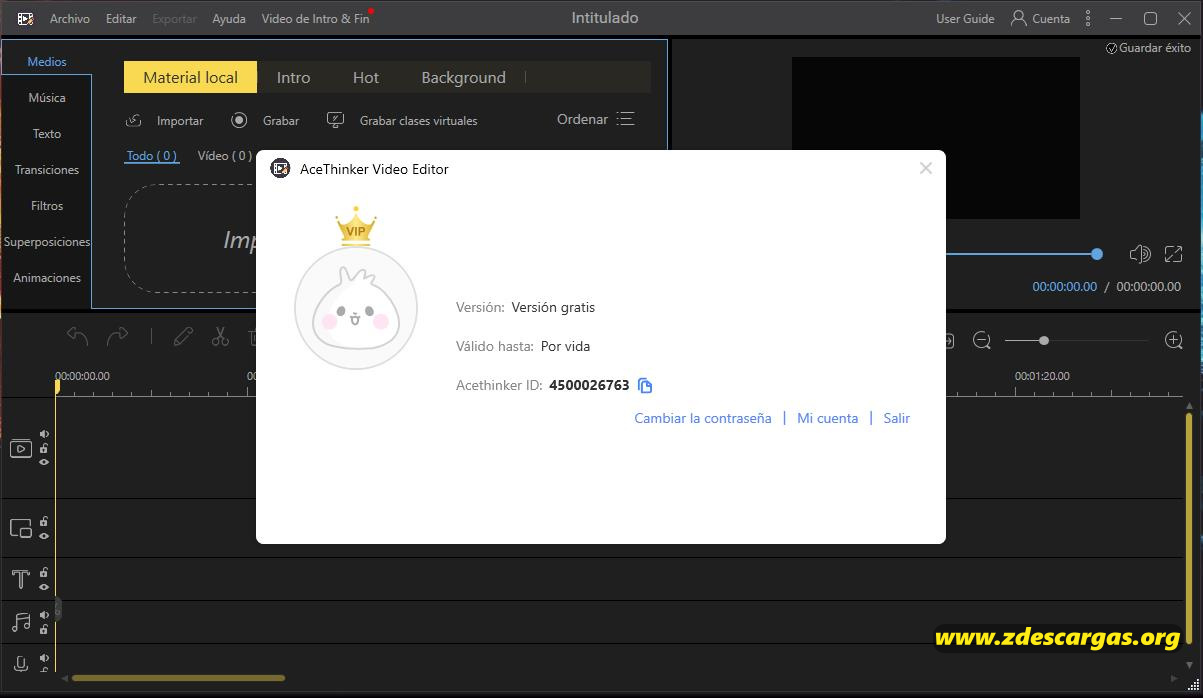The height and width of the screenshot is (698, 1203).
Task: Mute the video track audio
Action: click(44, 434)
